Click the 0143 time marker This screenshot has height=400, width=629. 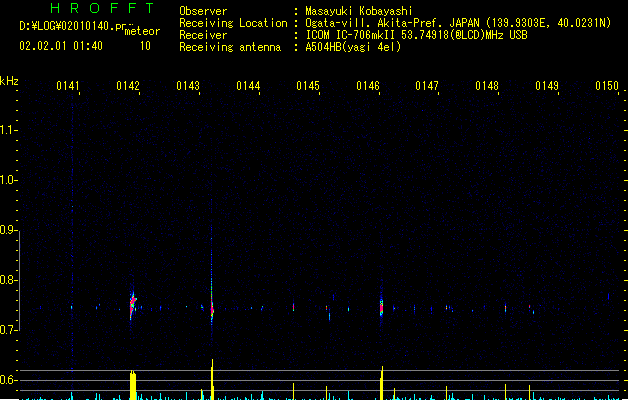click(x=188, y=86)
